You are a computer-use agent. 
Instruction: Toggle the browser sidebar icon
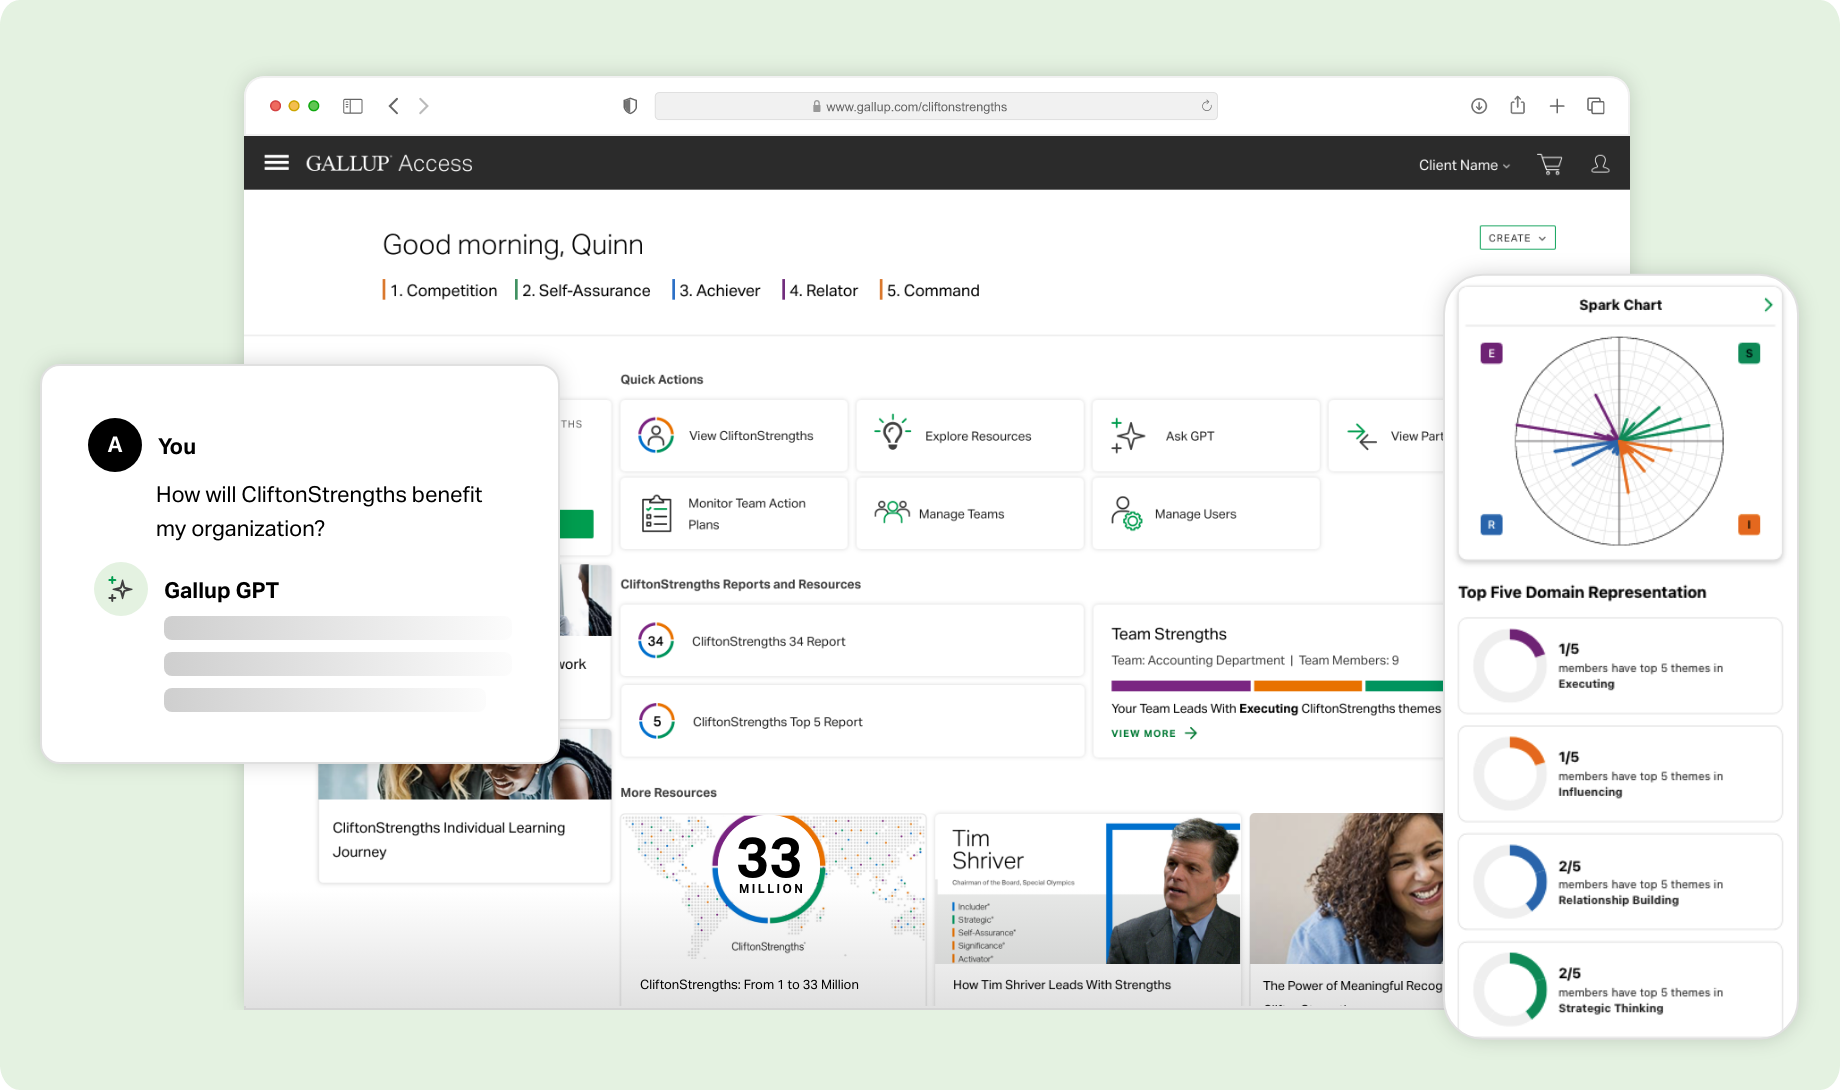(353, 106)
